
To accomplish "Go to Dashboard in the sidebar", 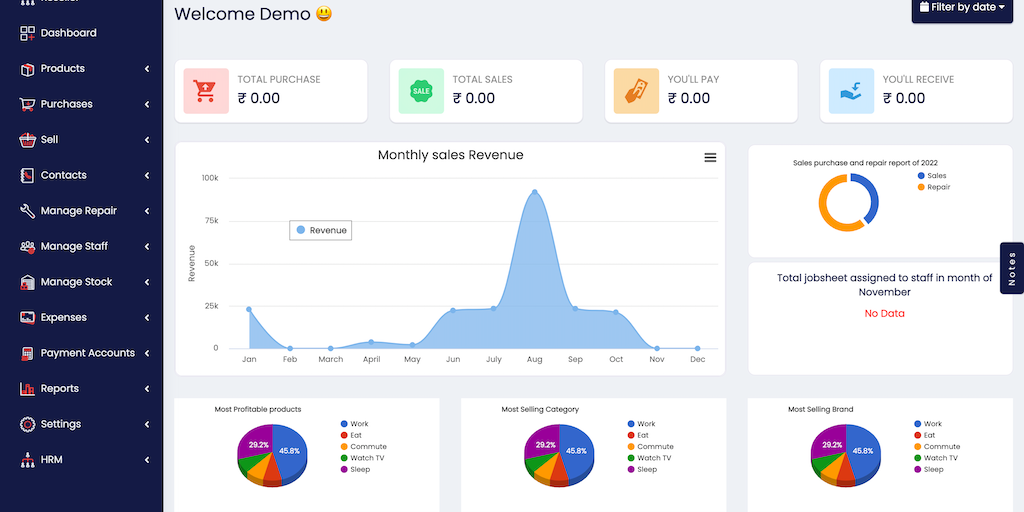I will click(x=68, y=33).
